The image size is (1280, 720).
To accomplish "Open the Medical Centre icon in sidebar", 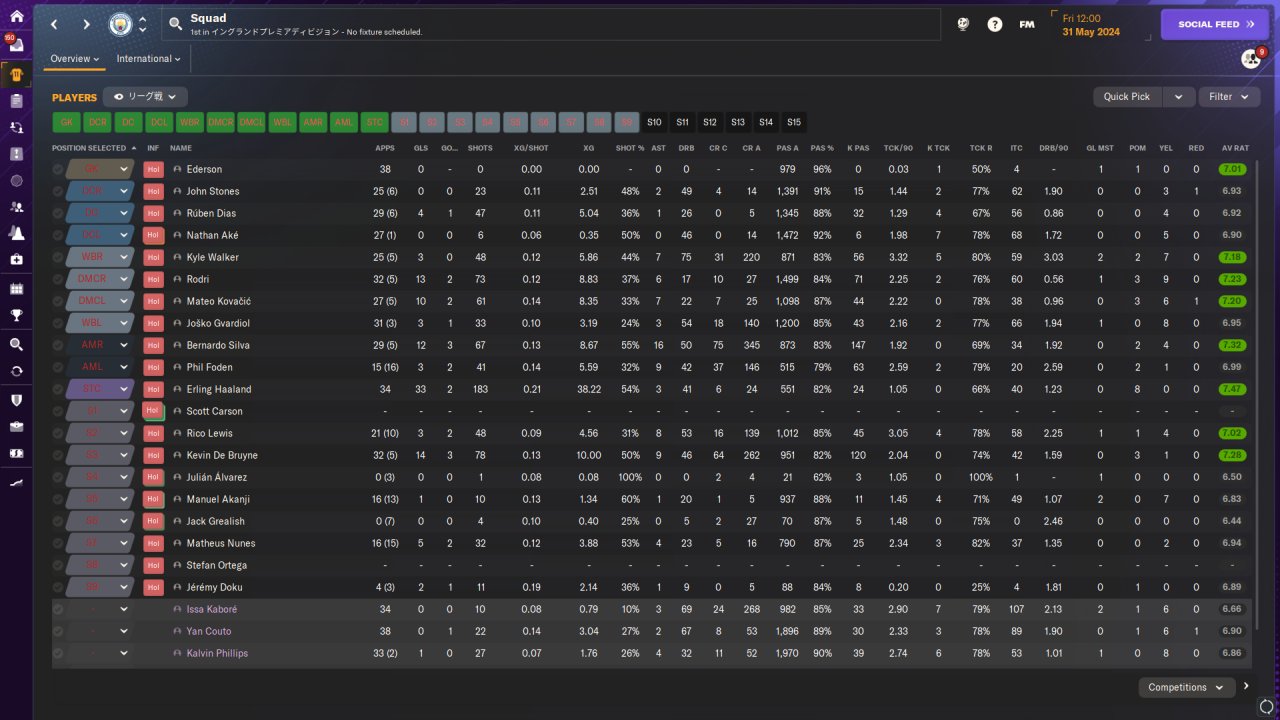I will 16,259.
